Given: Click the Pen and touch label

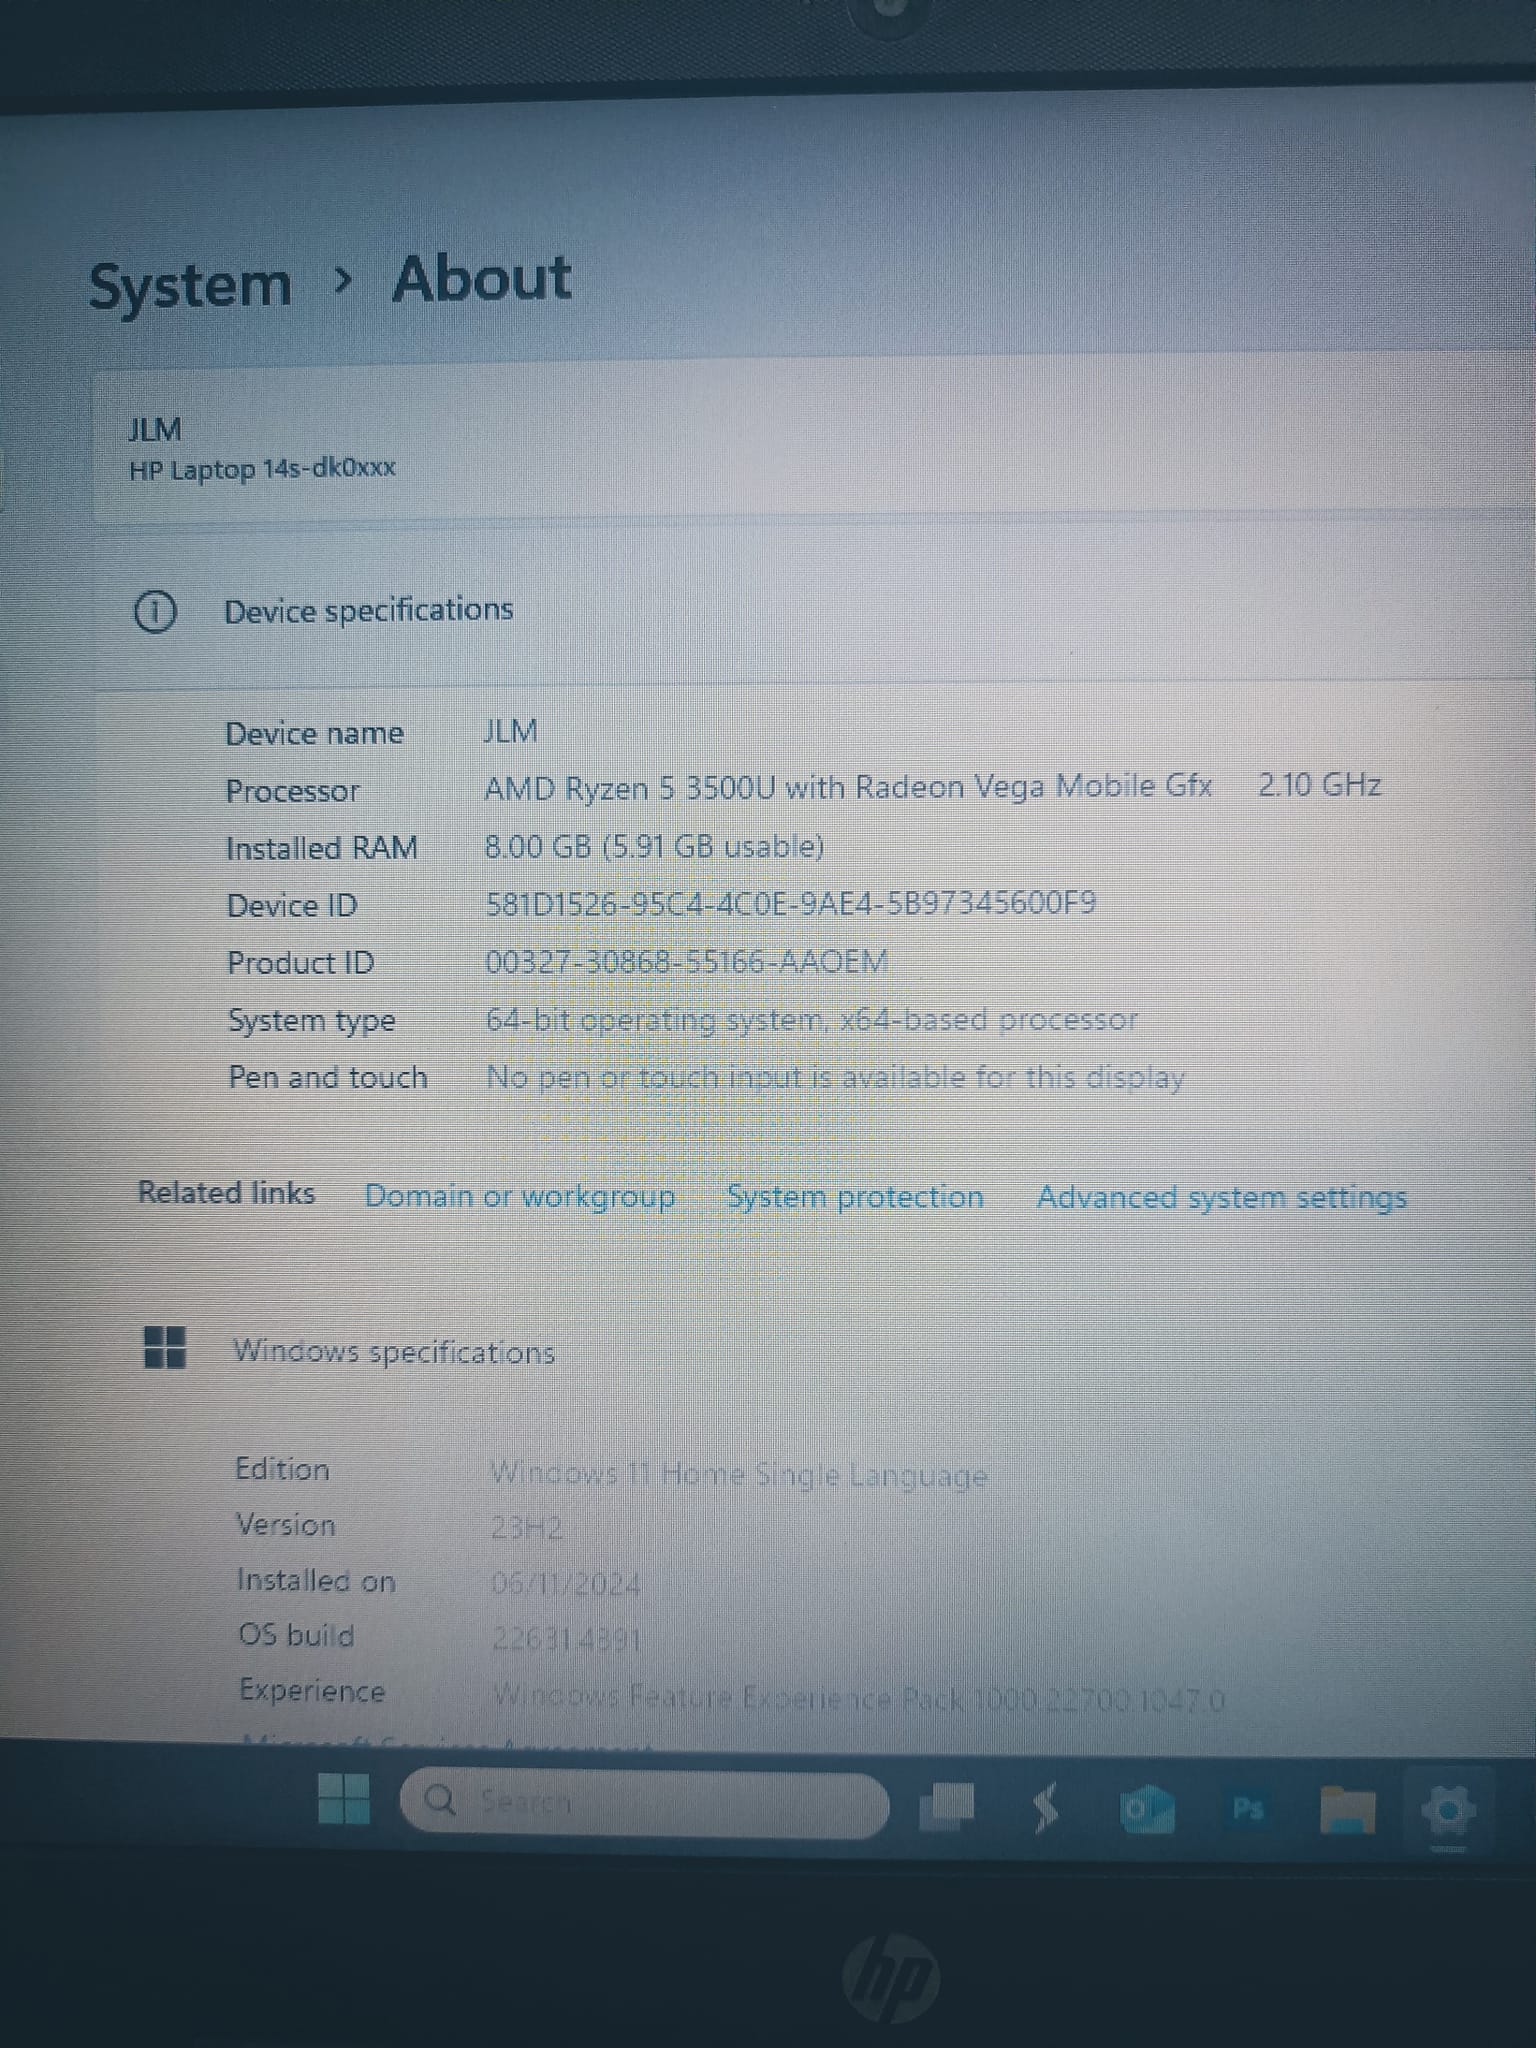Looking at the screenshot, I should click(x=328, y=1076).
